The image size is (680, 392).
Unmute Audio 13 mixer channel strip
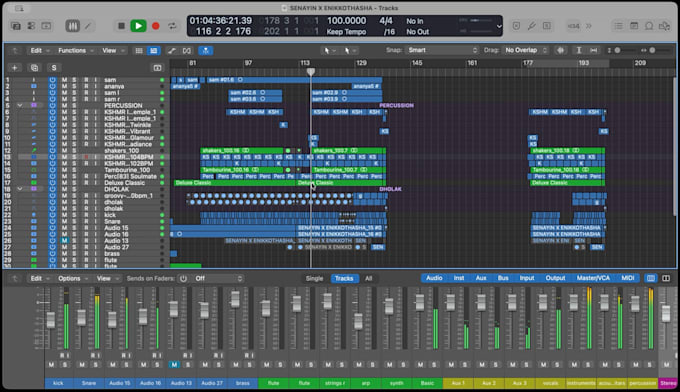coord(174,364)
